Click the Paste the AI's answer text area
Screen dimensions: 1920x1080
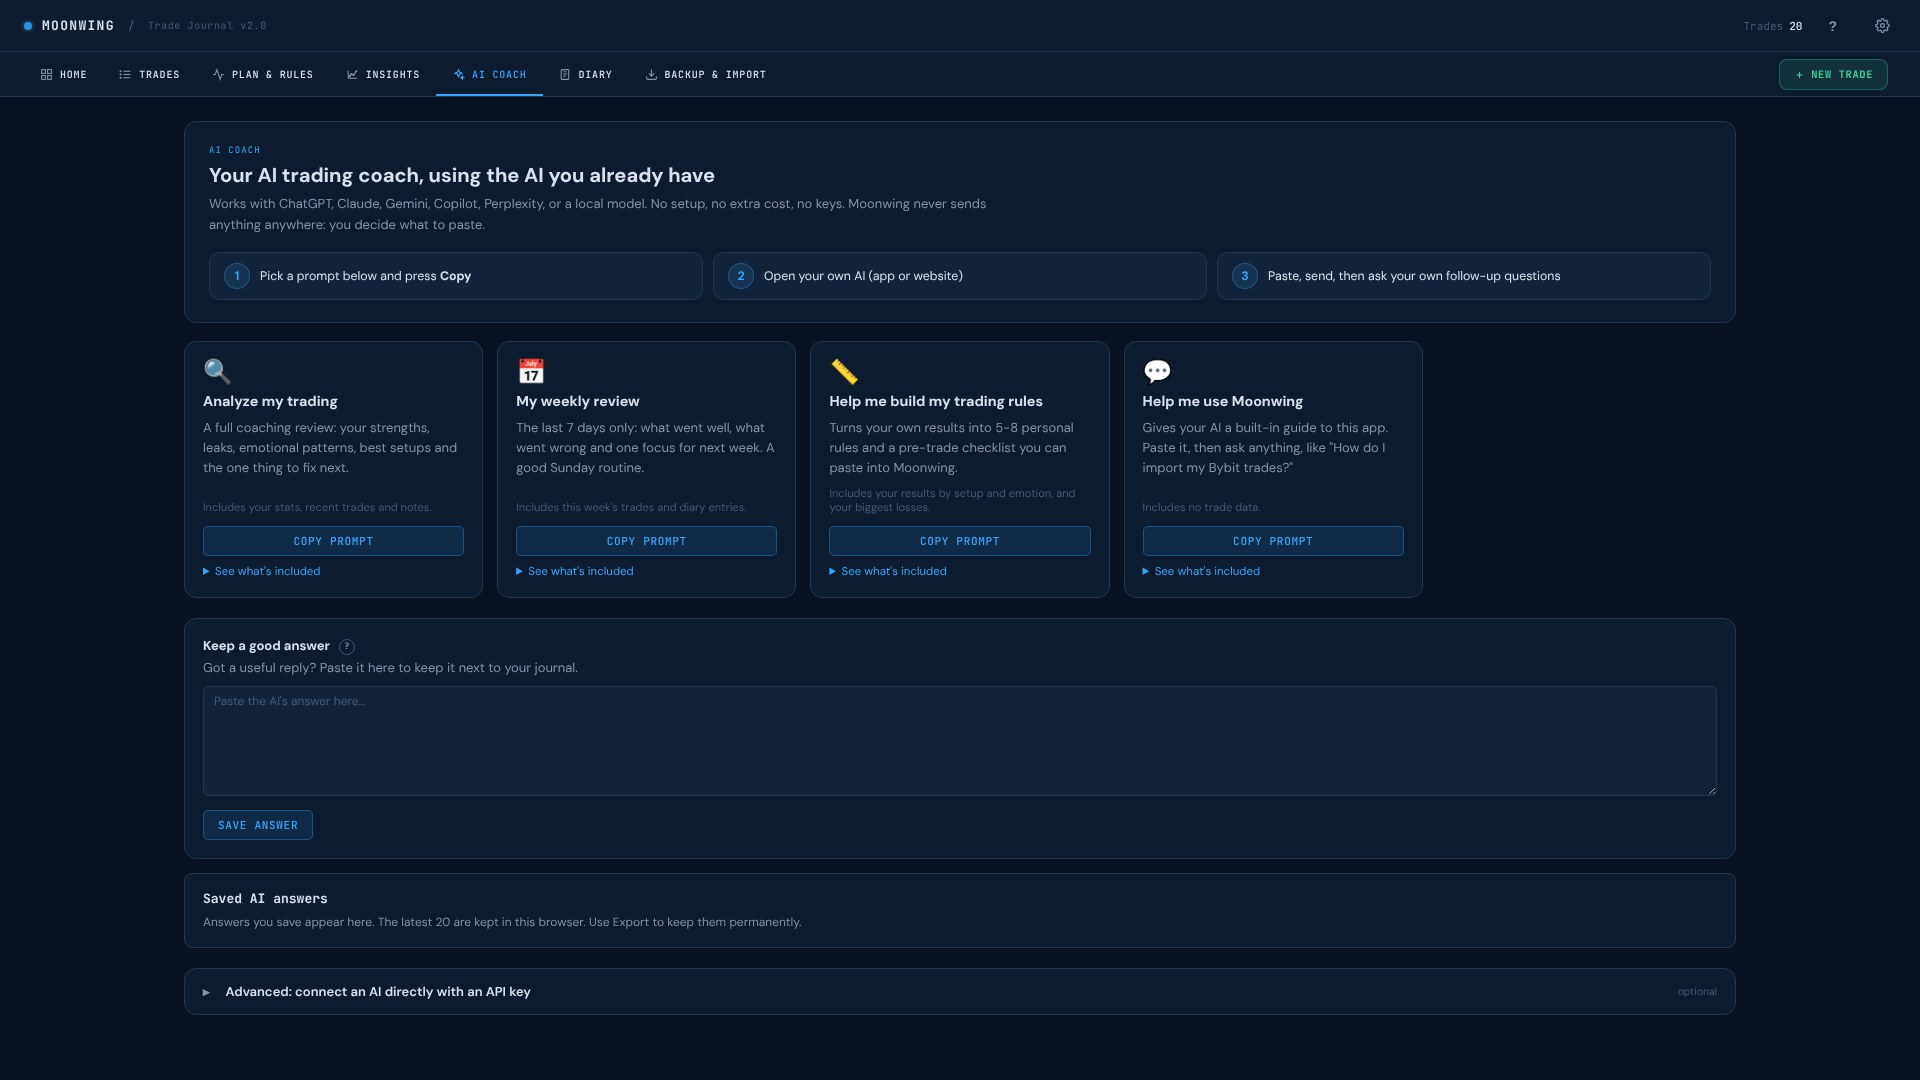coord(960,741)
